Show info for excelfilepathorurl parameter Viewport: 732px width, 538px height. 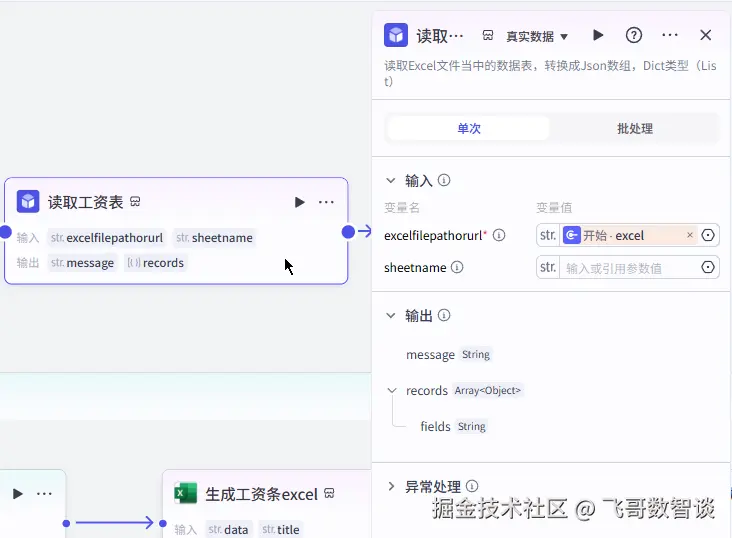pos(499,235)
